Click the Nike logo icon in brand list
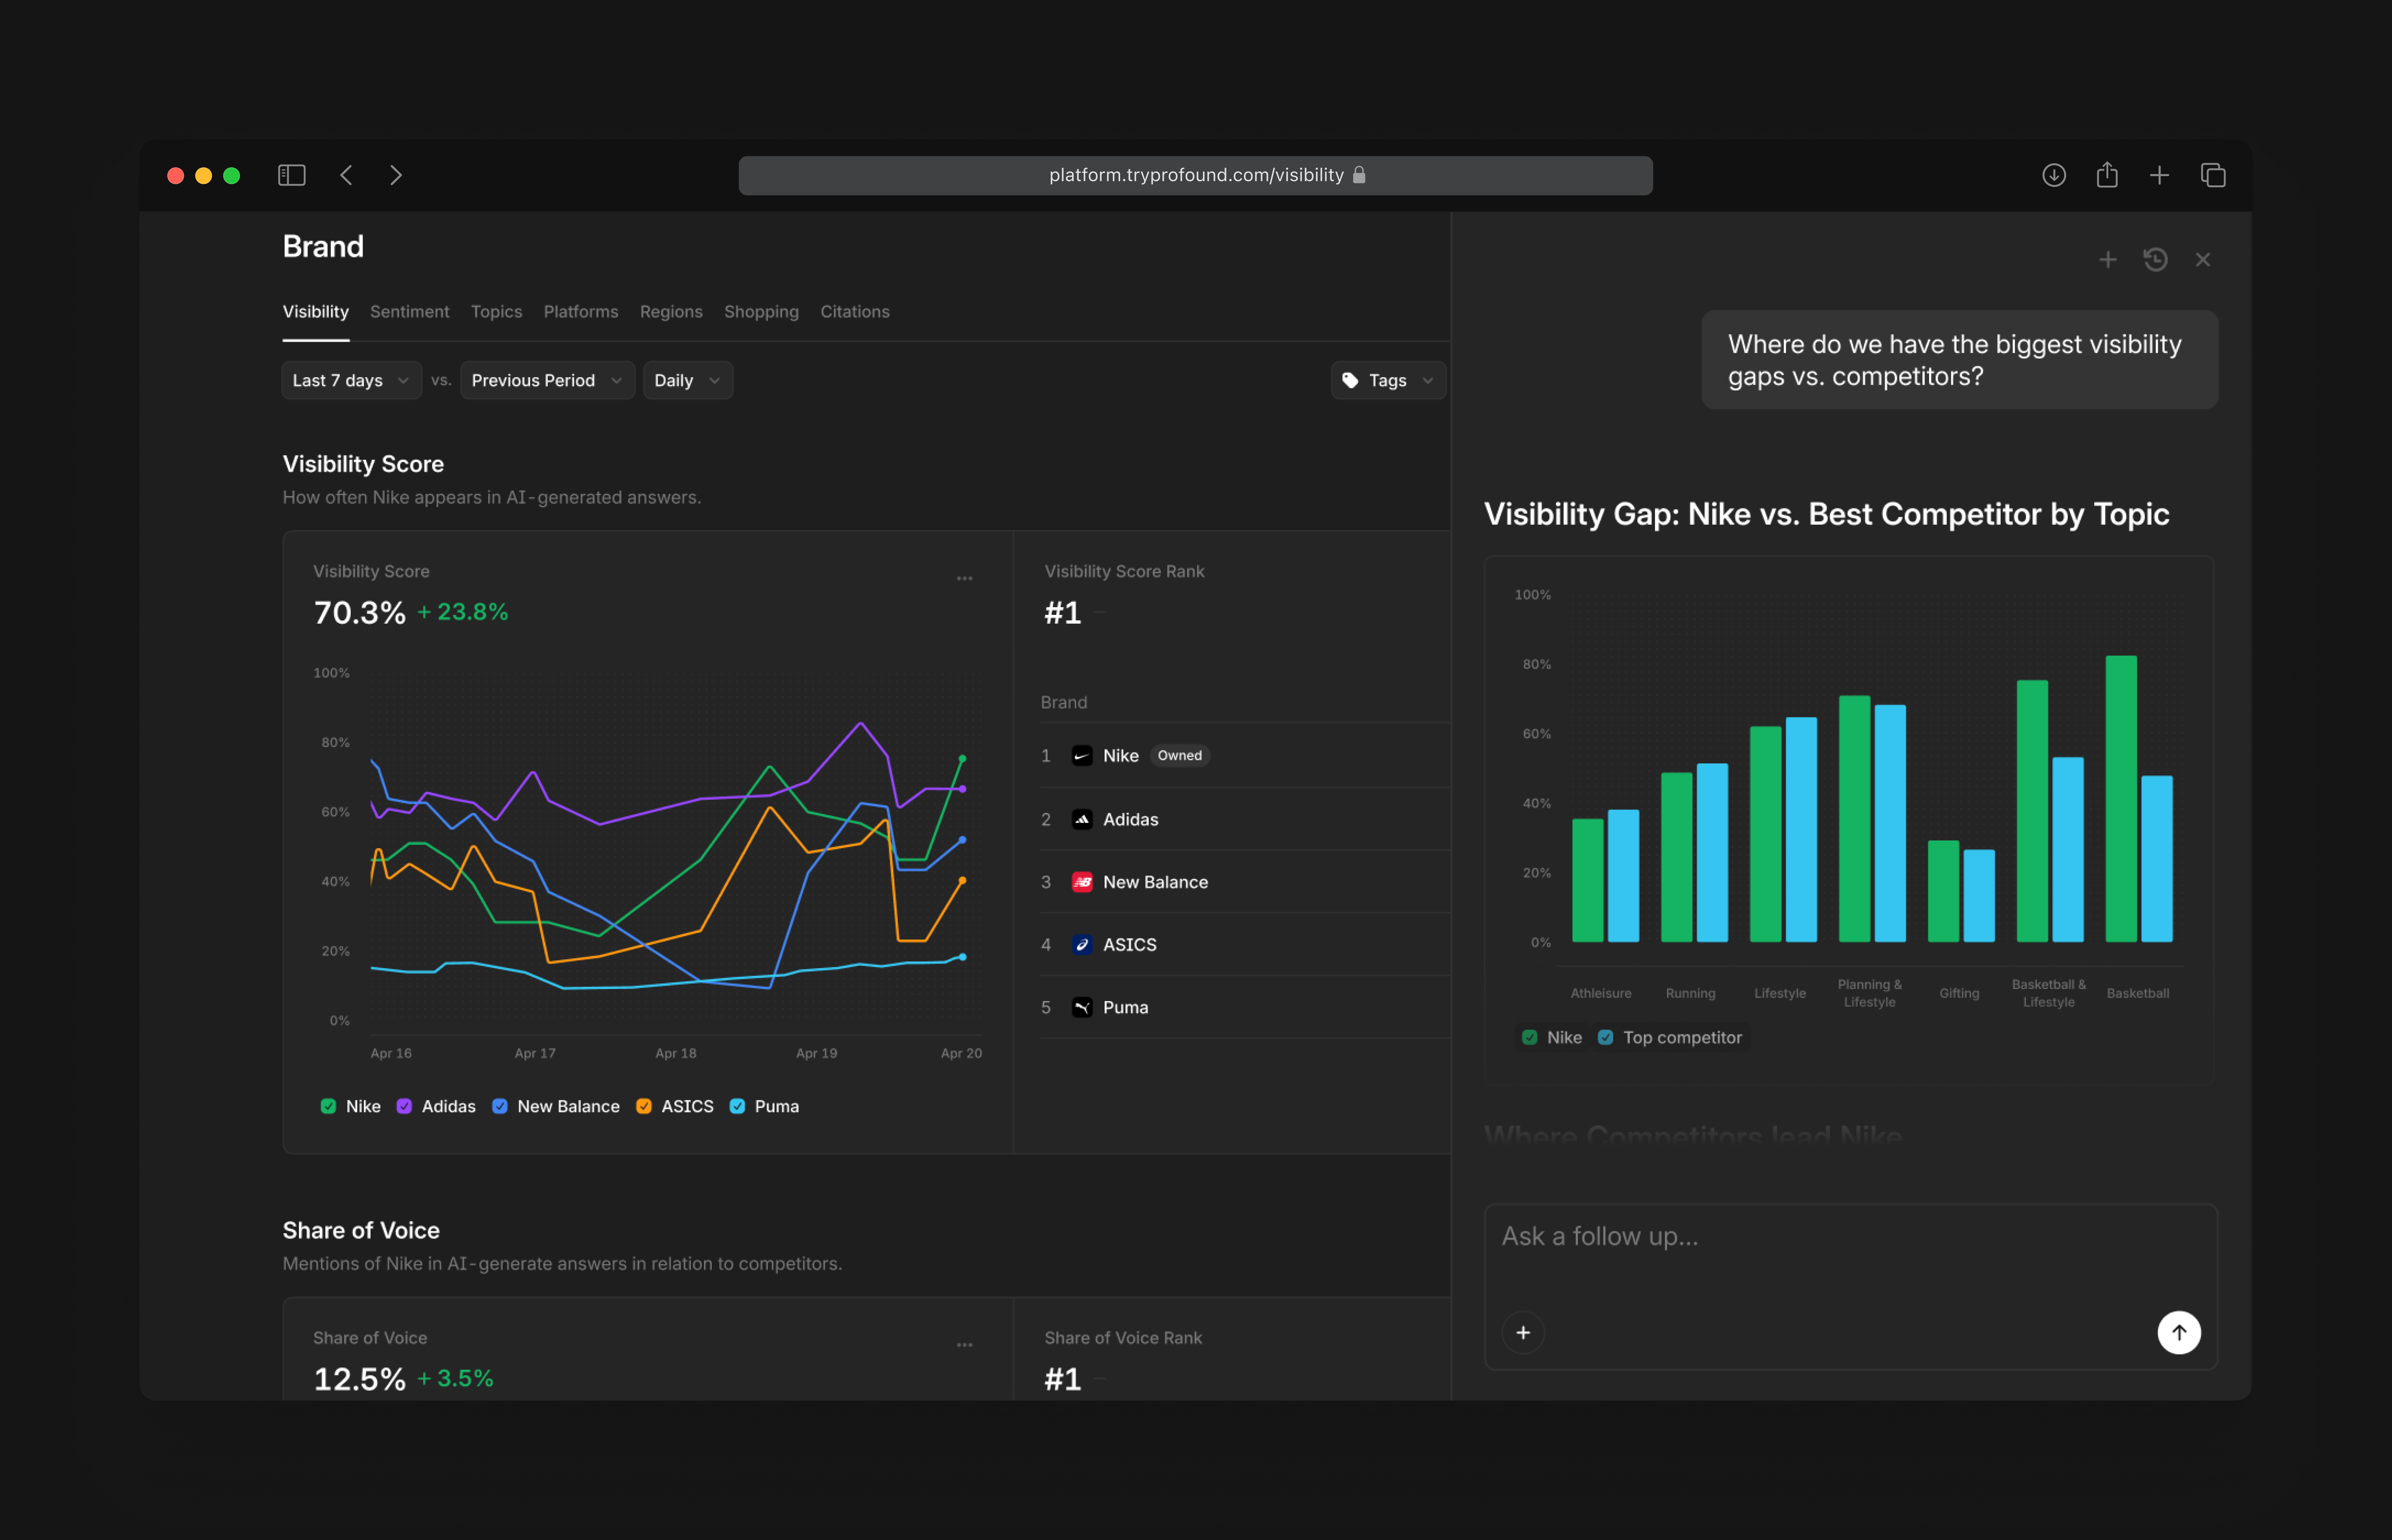 pyautogui.click(x=1082, y=756)
